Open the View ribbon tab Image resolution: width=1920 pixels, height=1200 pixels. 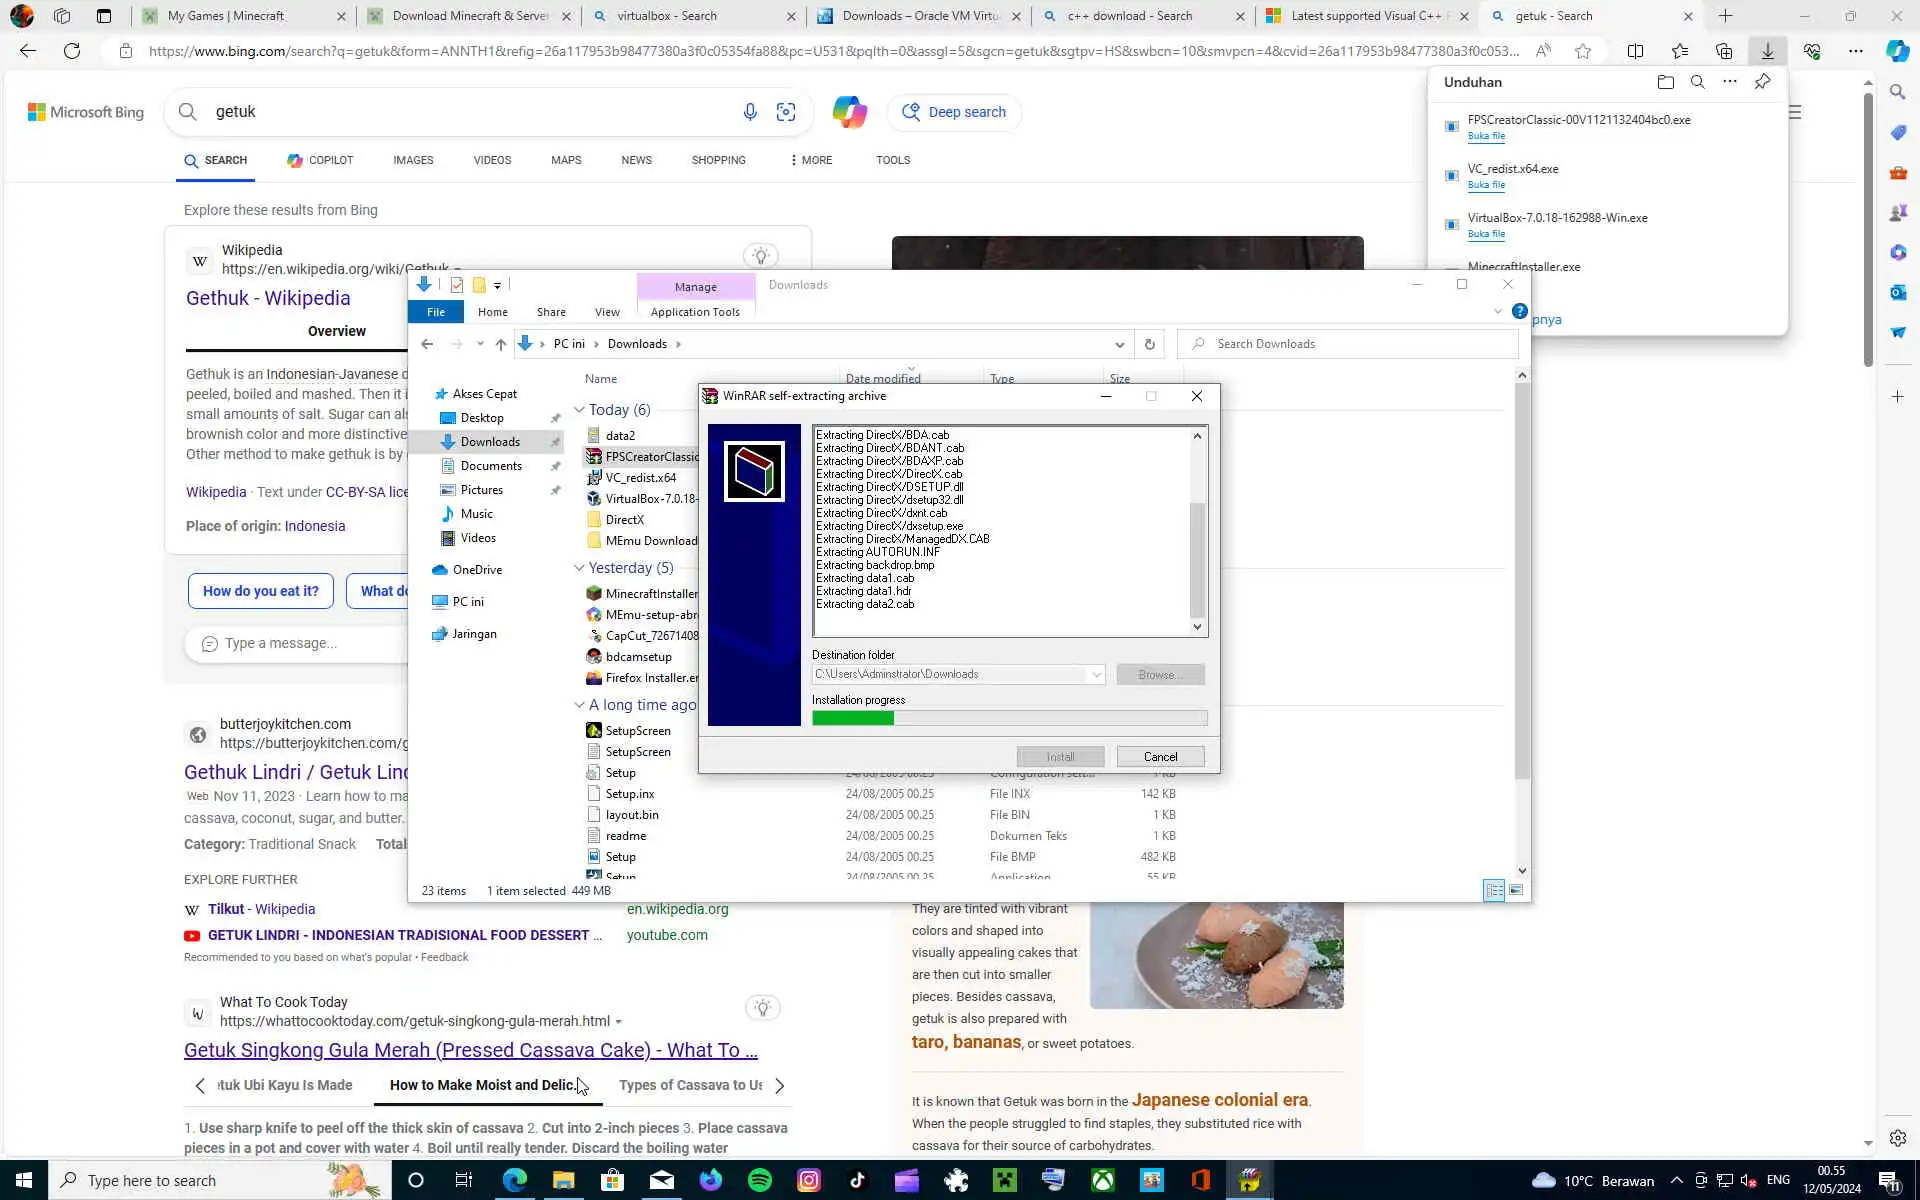click(x=607, y=312)
